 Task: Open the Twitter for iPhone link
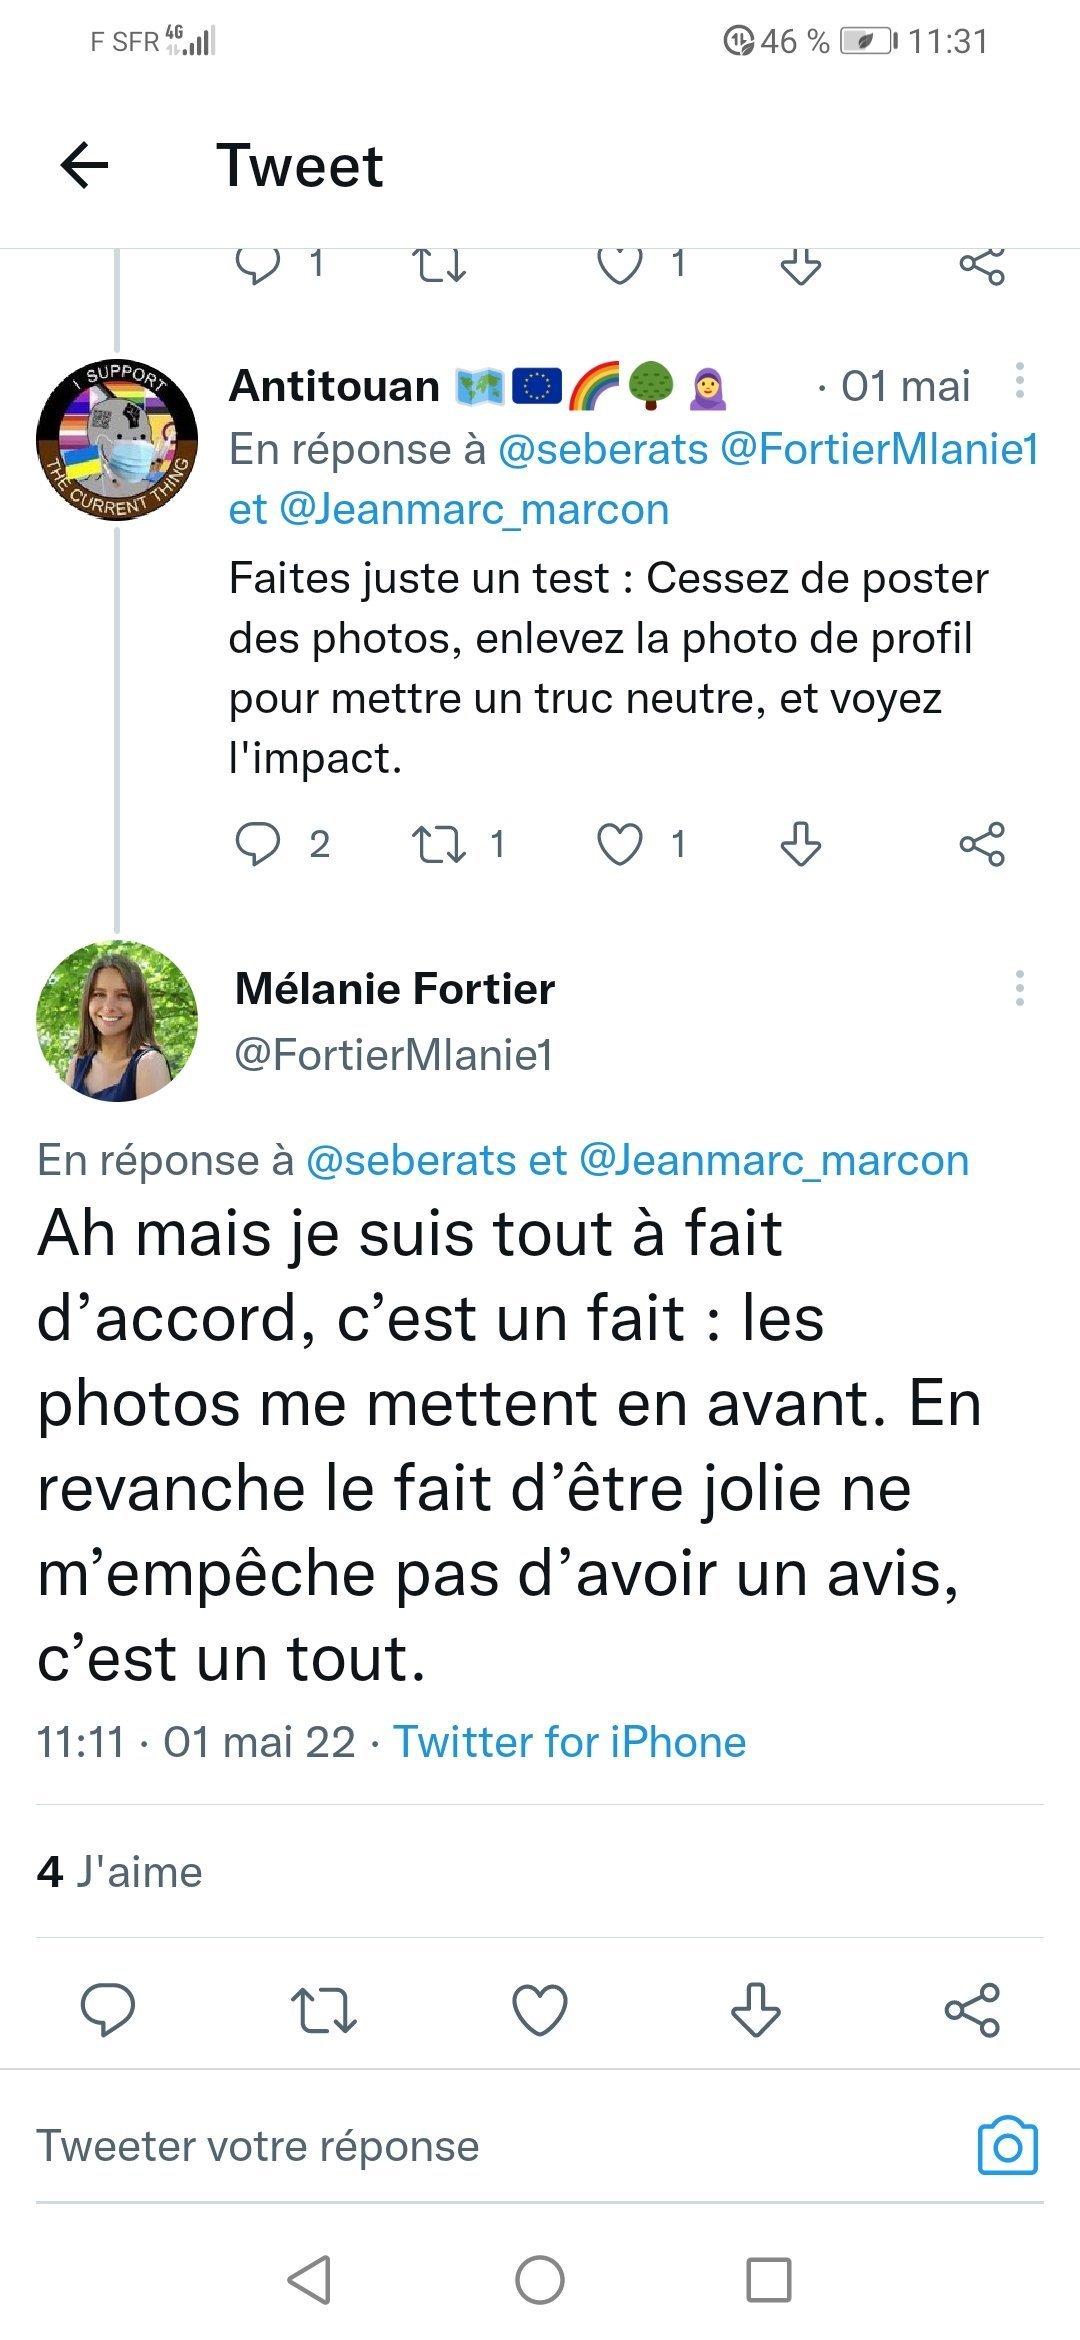569,1742
